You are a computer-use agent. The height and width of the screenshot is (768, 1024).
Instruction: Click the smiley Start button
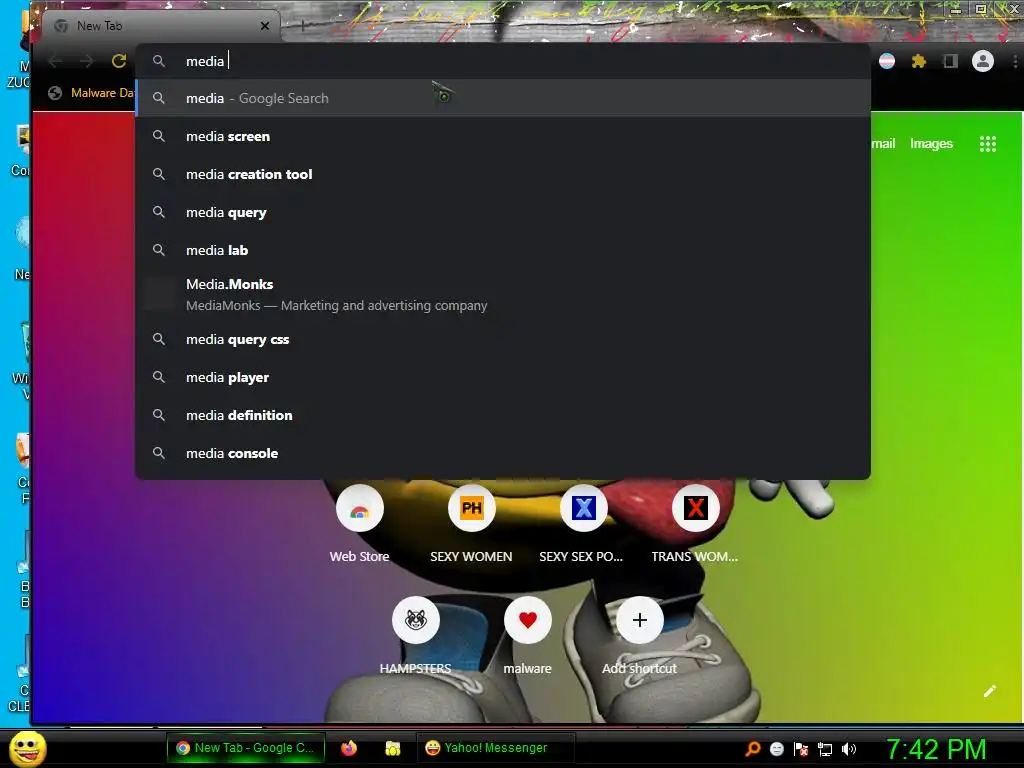point(27,748)
